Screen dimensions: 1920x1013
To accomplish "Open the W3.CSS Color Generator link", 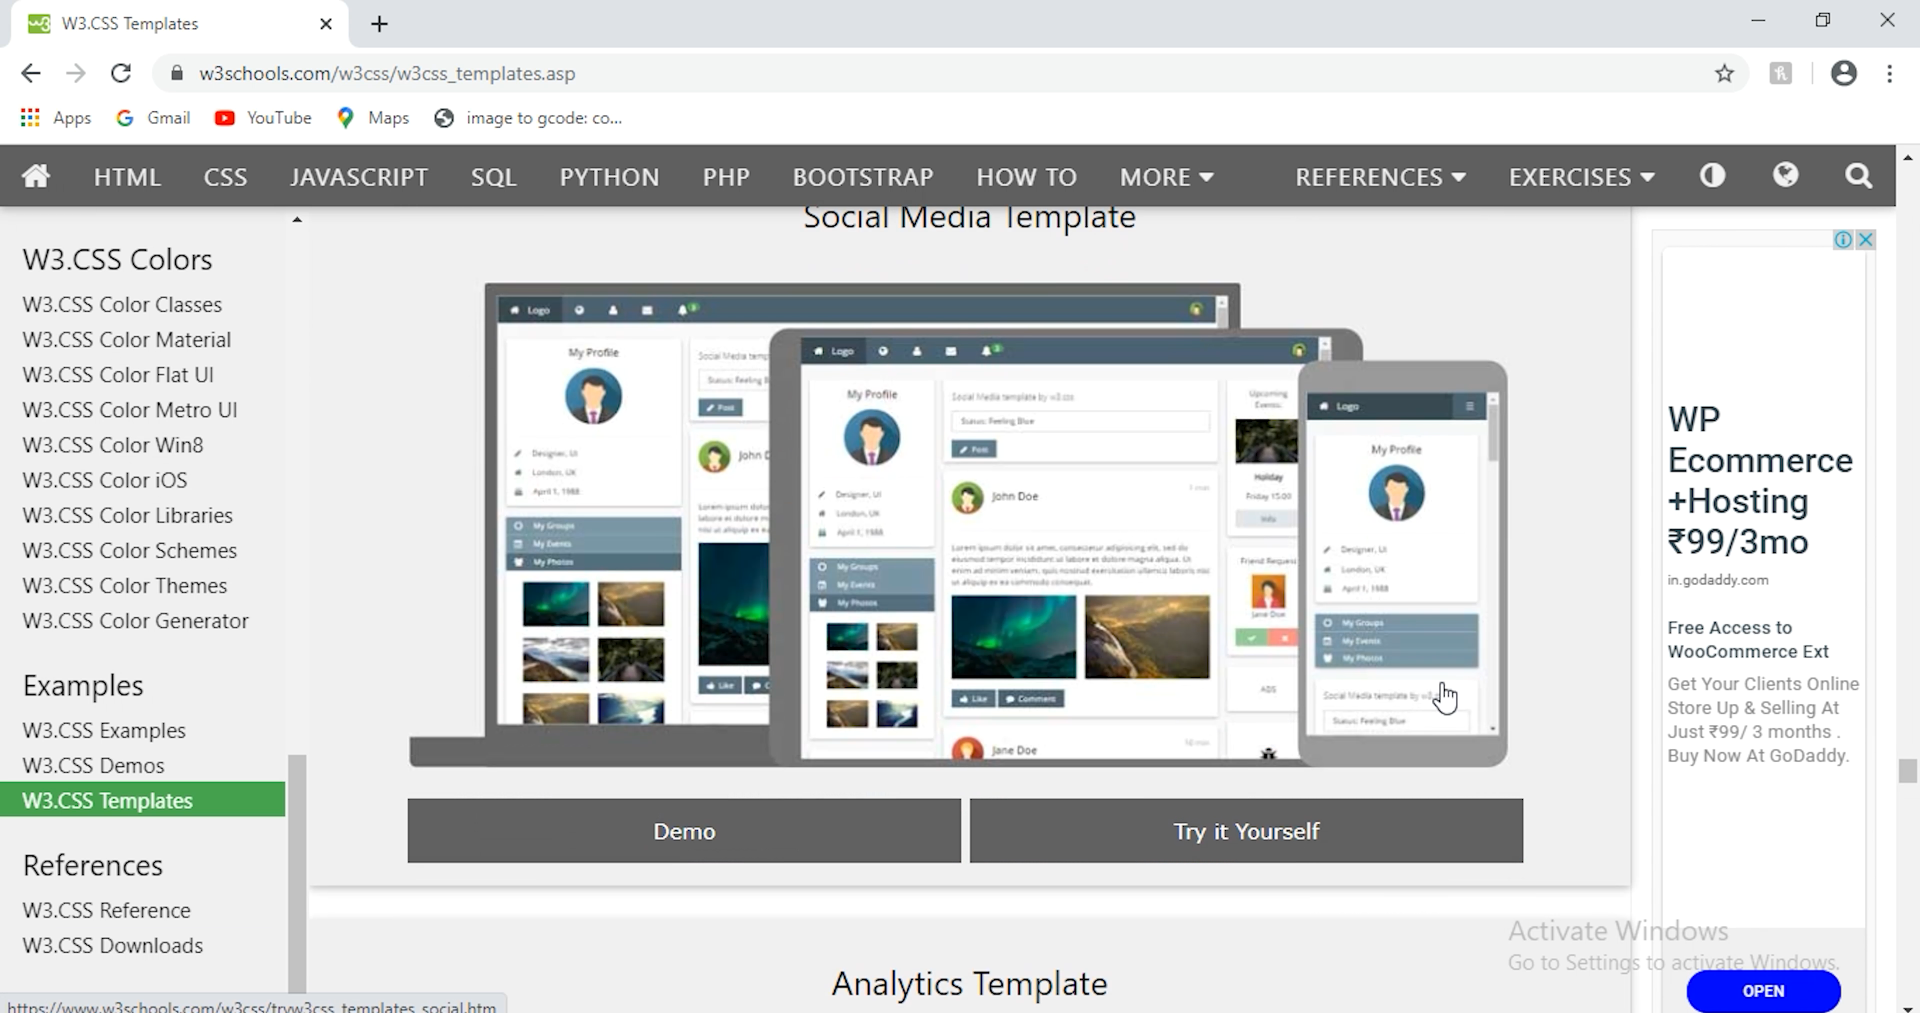I will [x=135, y=620].
